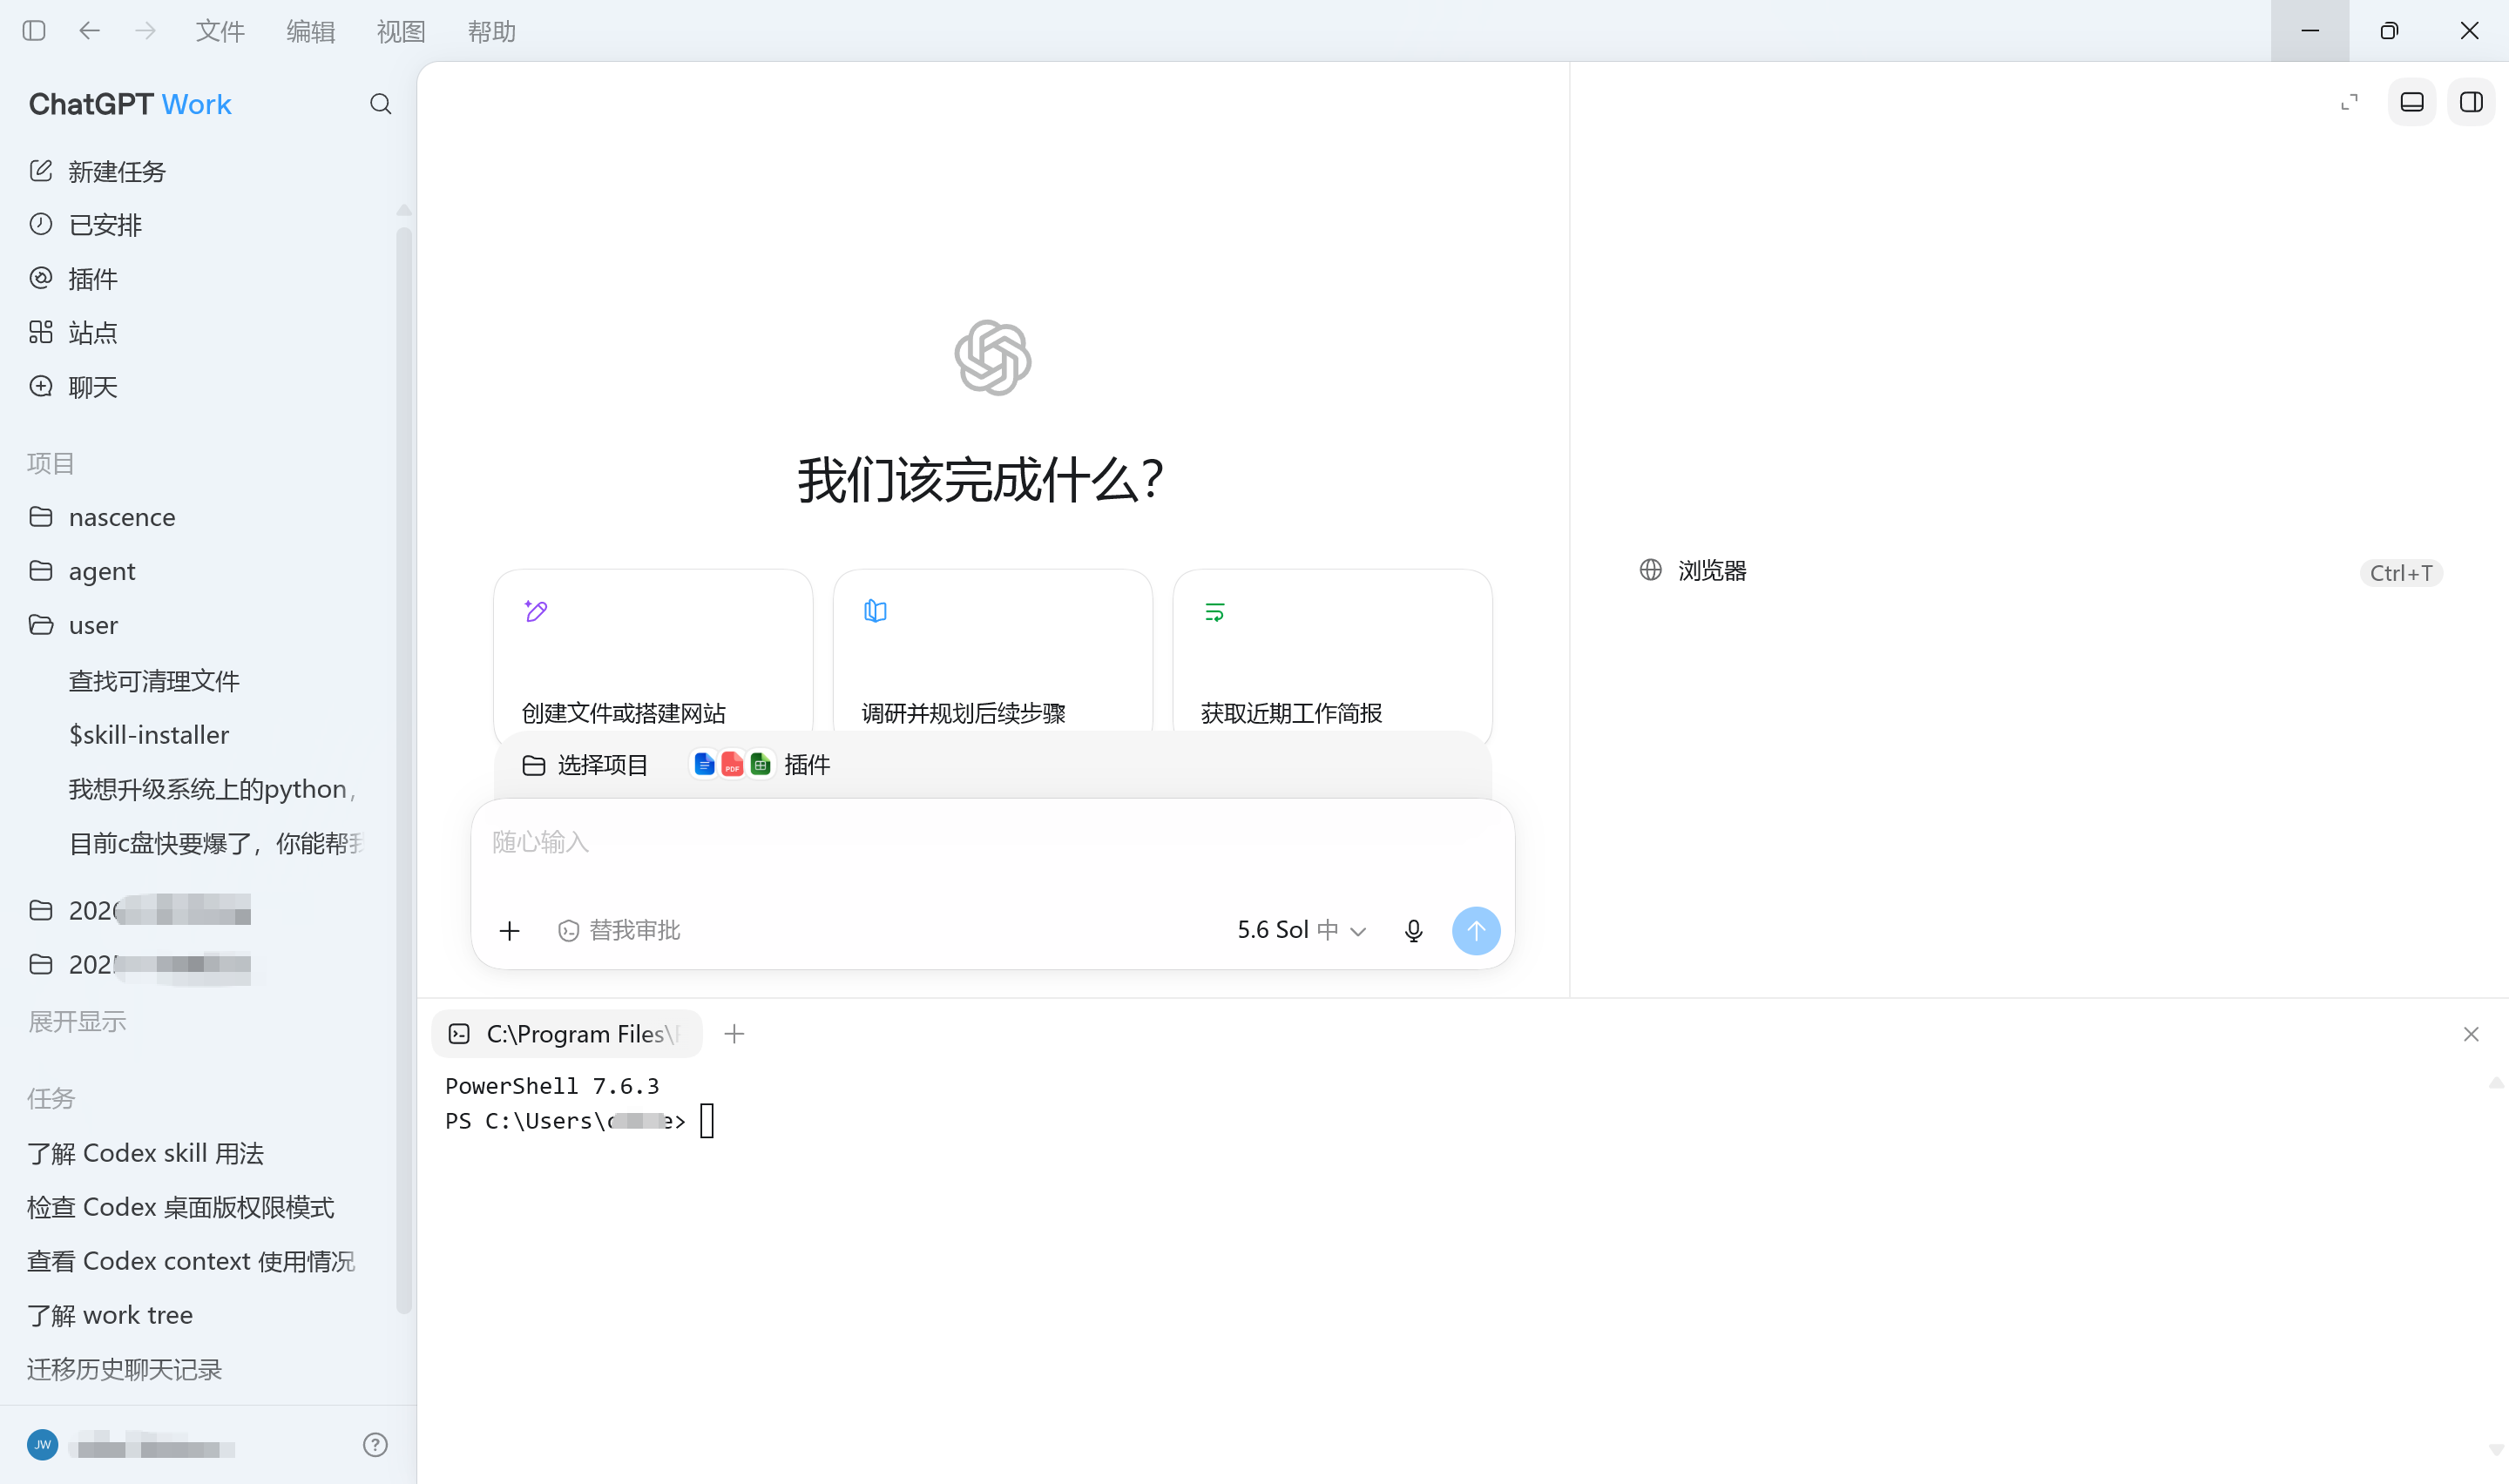Focus the 随心输入 message input

993,842
